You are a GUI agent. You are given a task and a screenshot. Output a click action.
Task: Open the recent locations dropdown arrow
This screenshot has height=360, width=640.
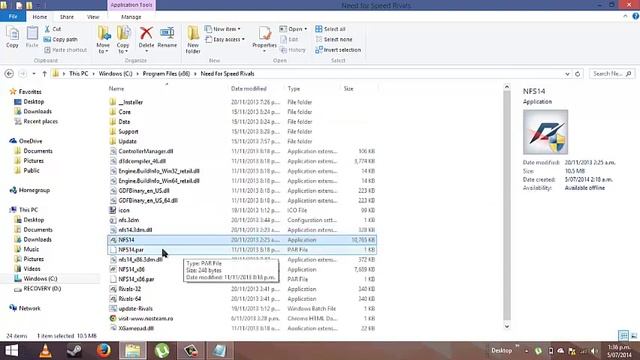[x=34, y=74]
